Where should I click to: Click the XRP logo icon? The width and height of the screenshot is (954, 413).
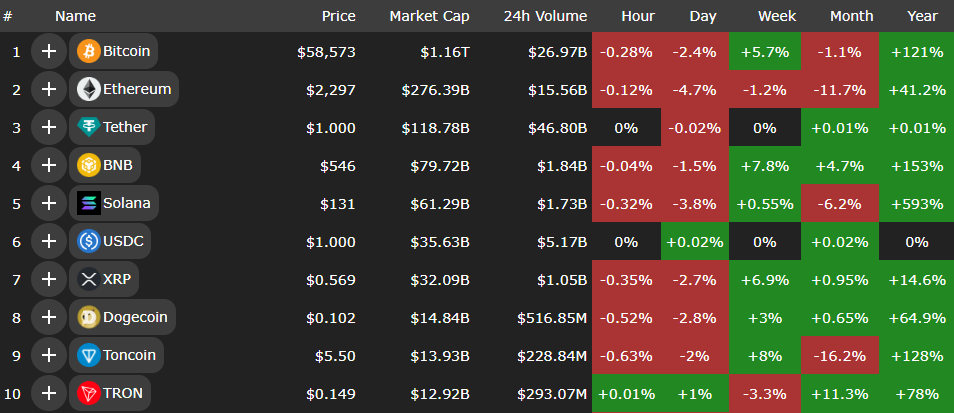(x=88, y=279)
